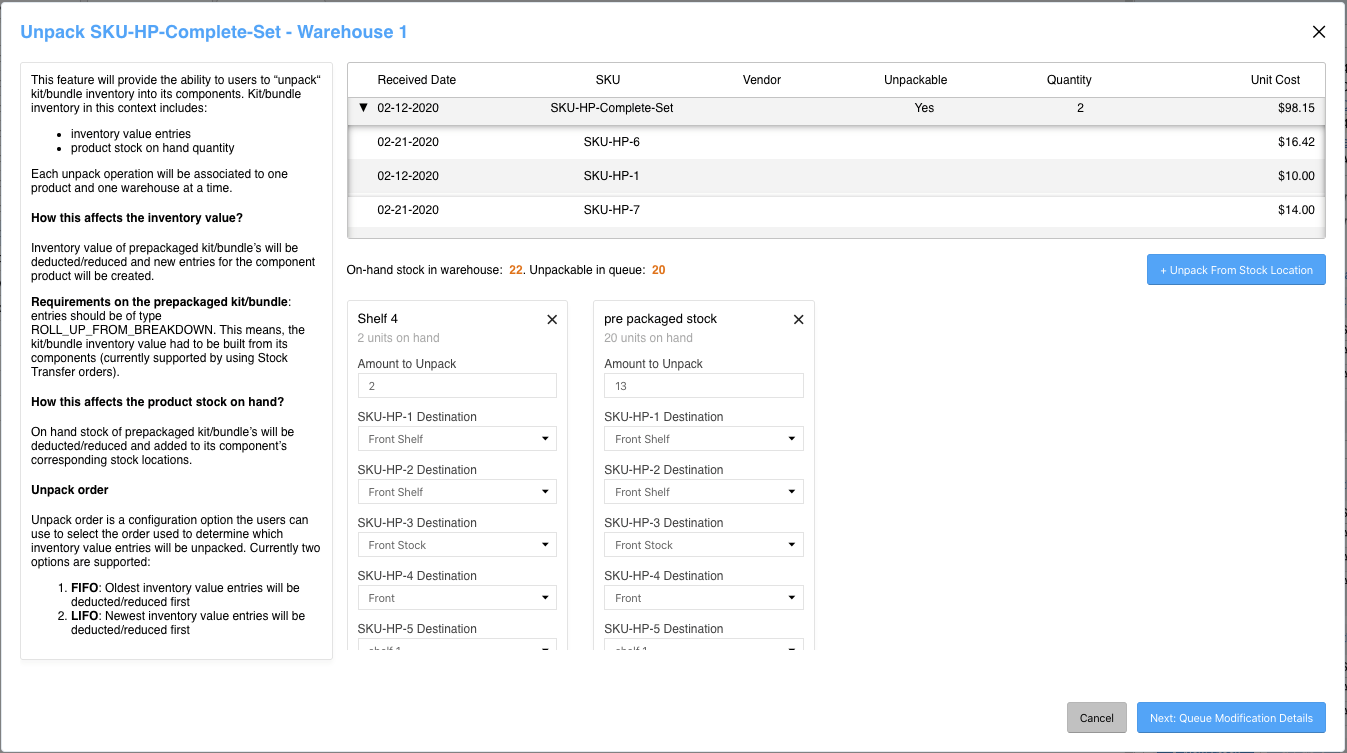This screenshot has width=1347, height=753.
Task: Click the Unpack From Stock Location button
Action: [1236, 270]
